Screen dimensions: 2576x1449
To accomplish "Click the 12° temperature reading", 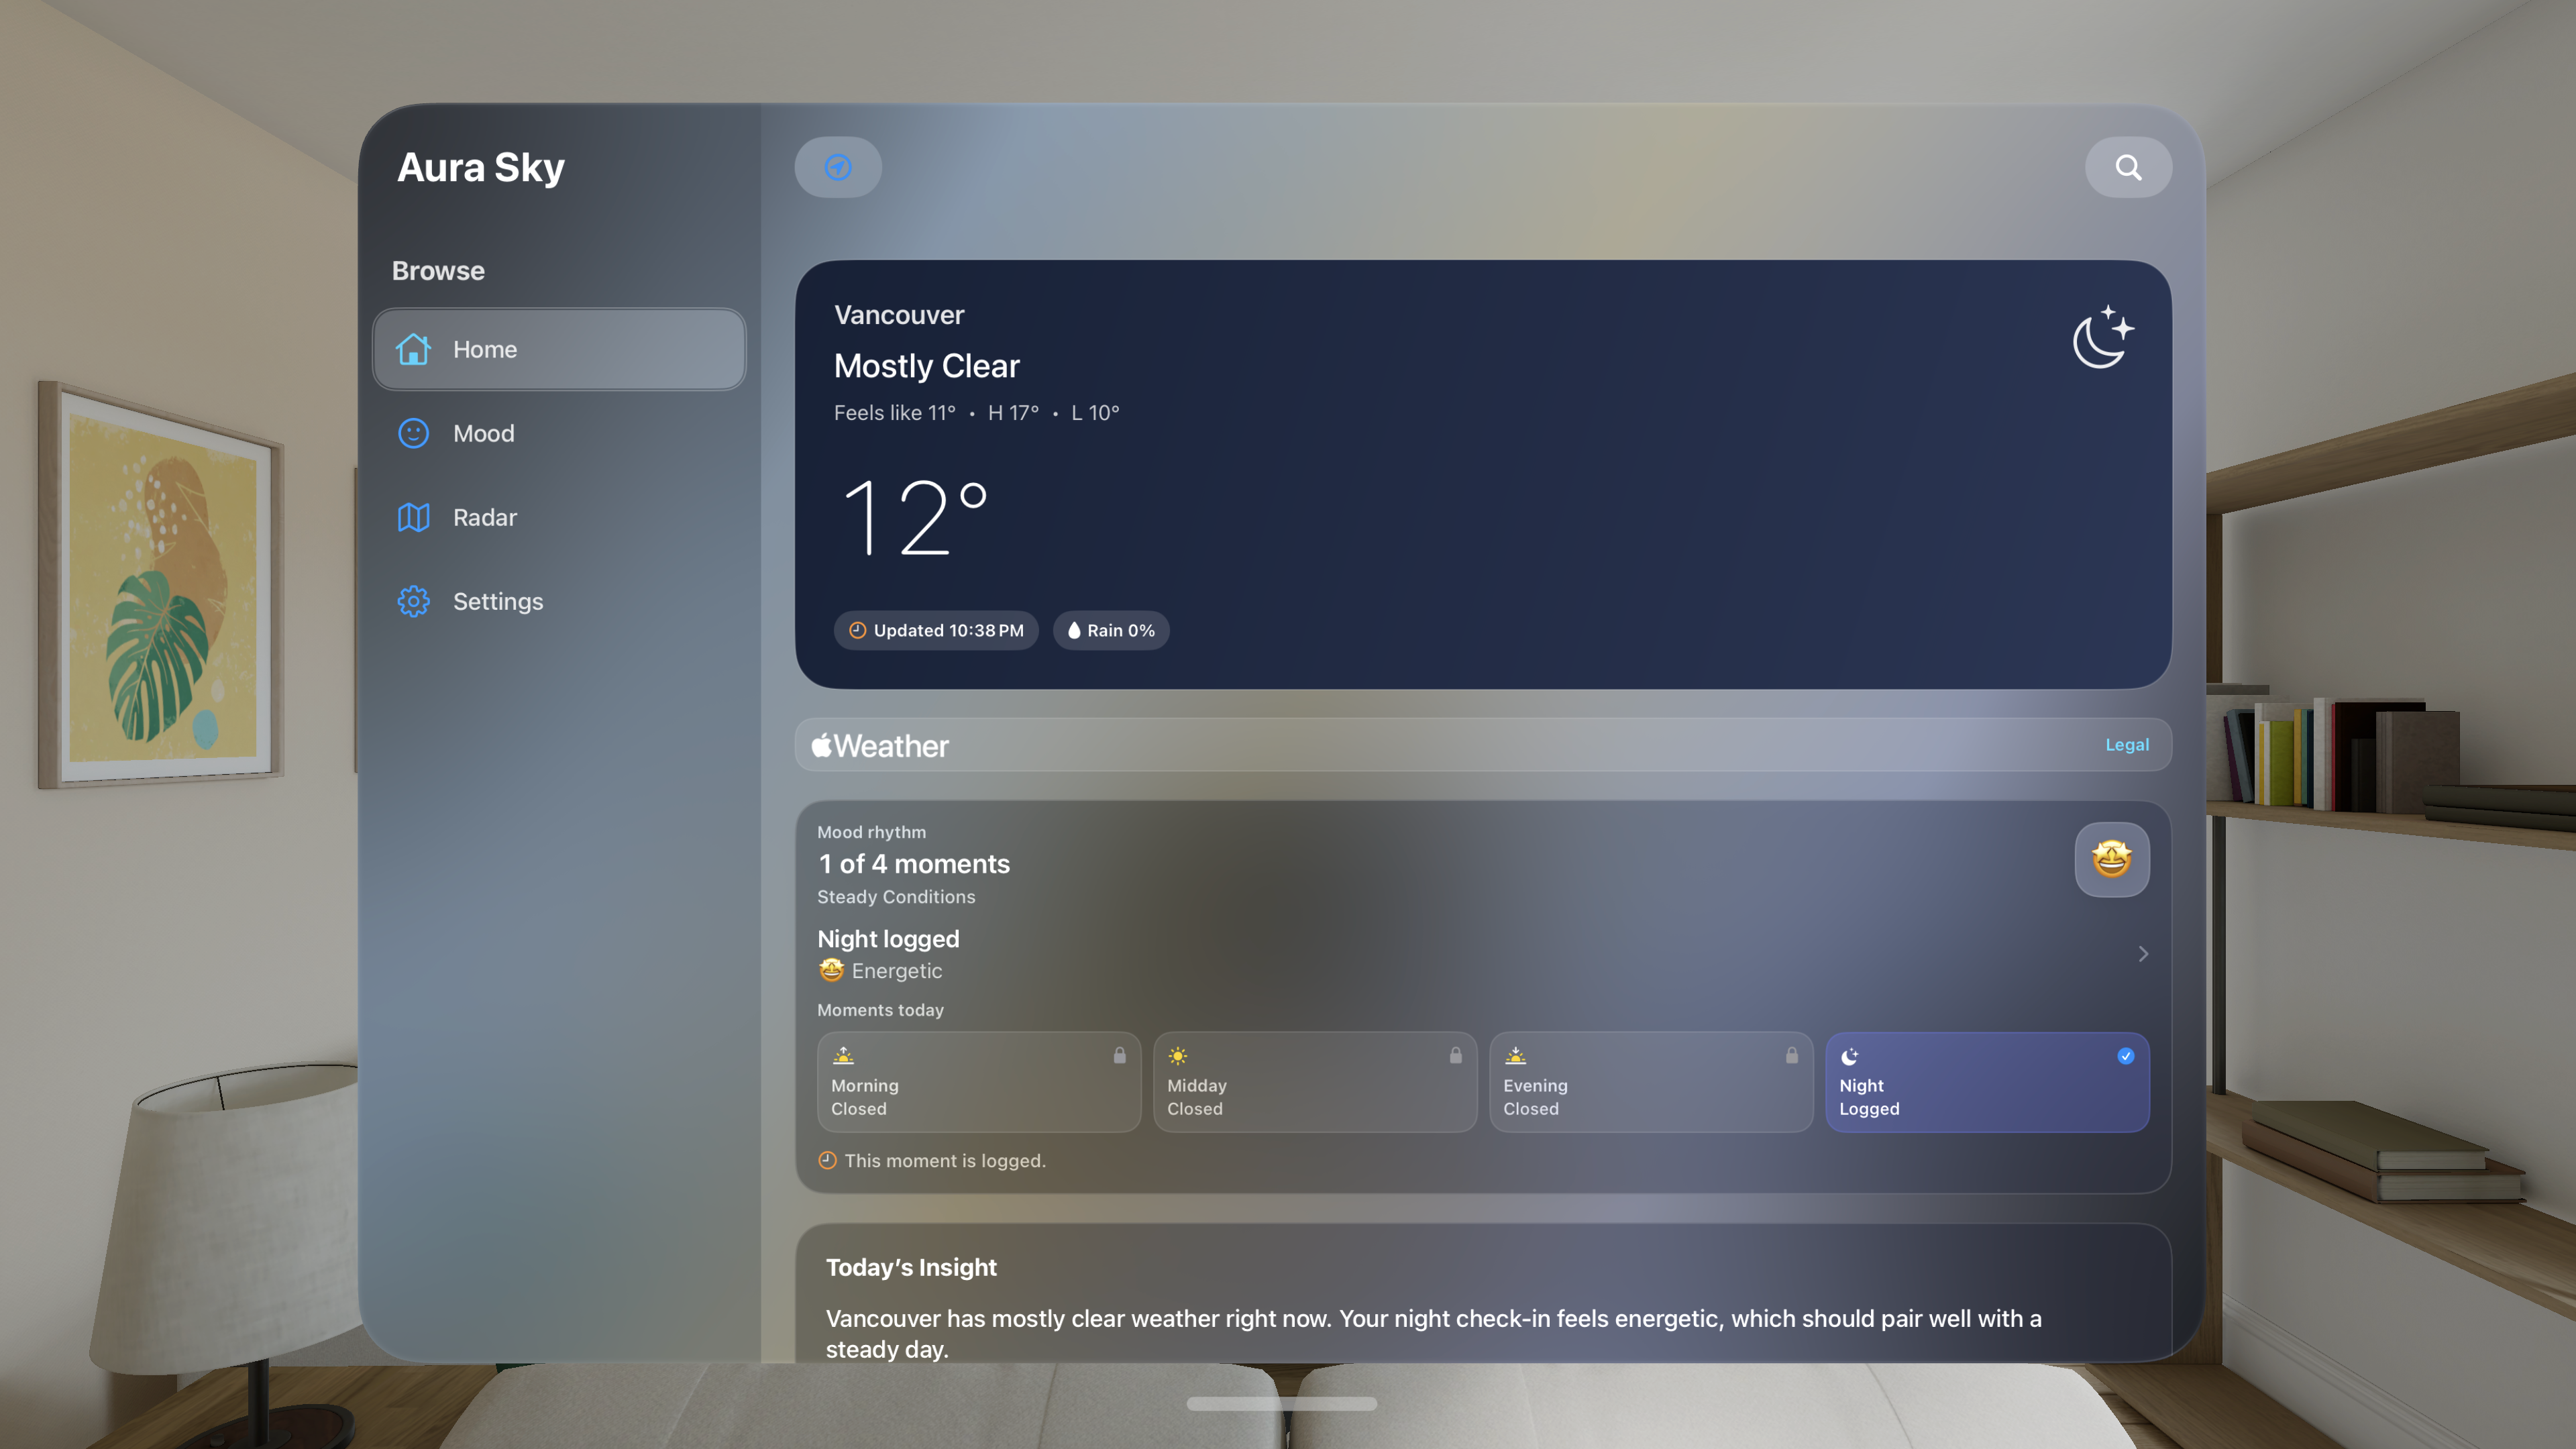I will click(916, 517).
